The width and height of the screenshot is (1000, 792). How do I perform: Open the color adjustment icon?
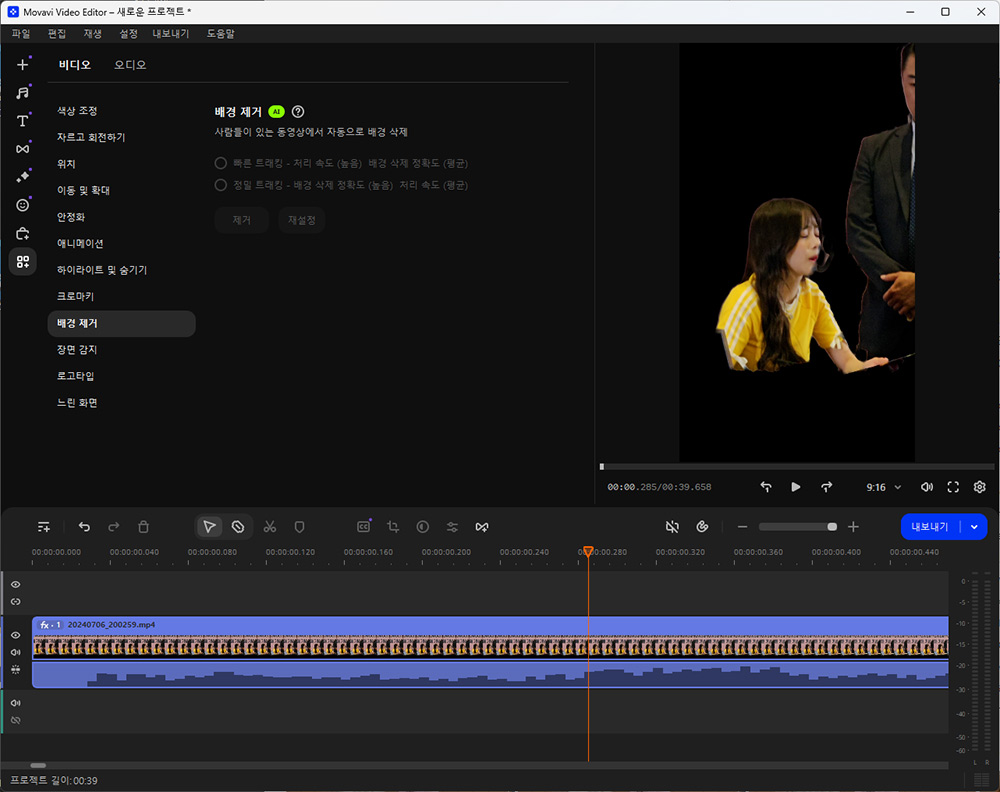[422, 527]
